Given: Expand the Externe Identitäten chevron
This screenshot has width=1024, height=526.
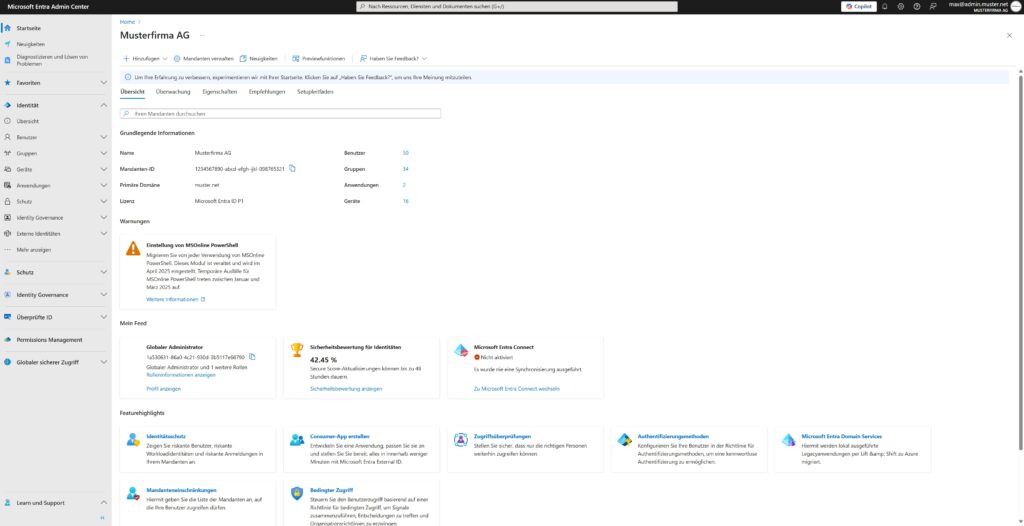Looking at the screenshot, I should click(x=103, y=233).
